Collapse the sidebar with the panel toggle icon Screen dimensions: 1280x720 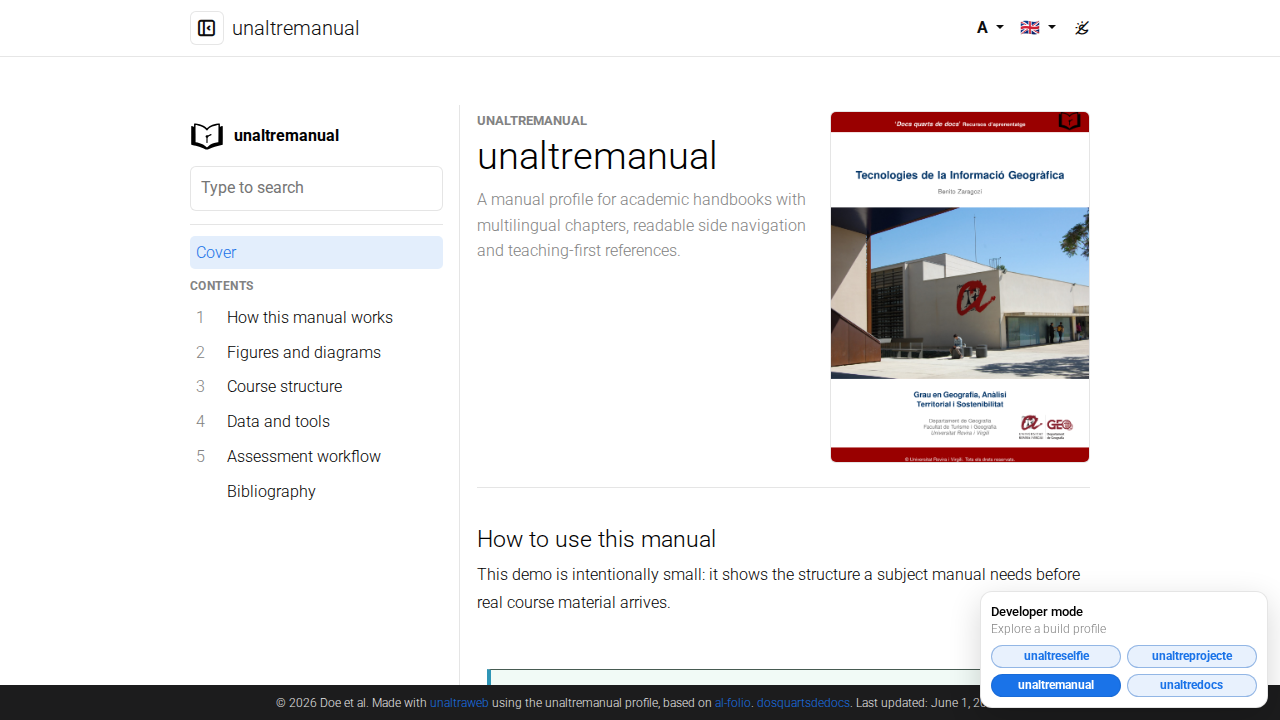coord(207,28)
